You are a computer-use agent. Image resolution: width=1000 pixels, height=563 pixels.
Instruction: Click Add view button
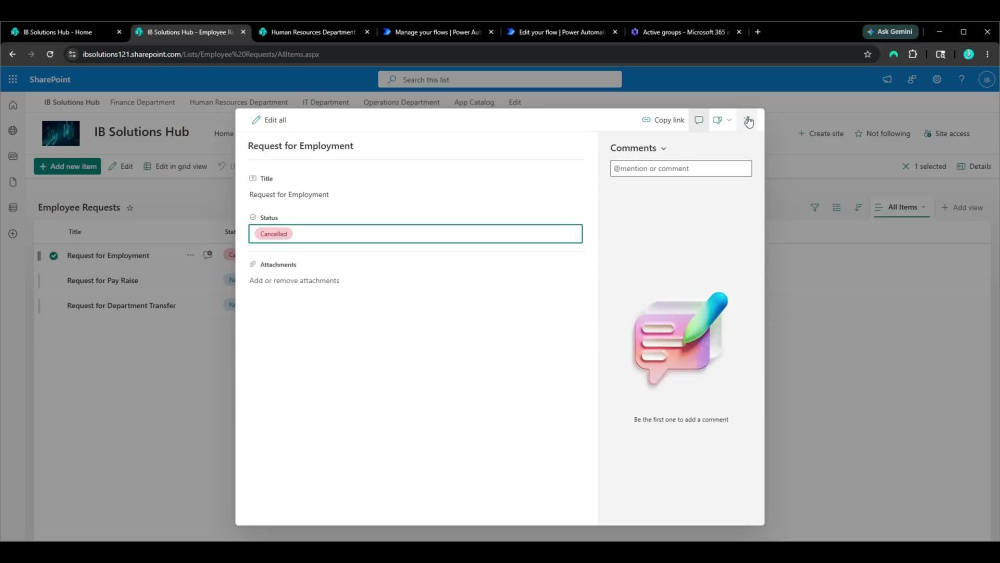pos(962,207)
